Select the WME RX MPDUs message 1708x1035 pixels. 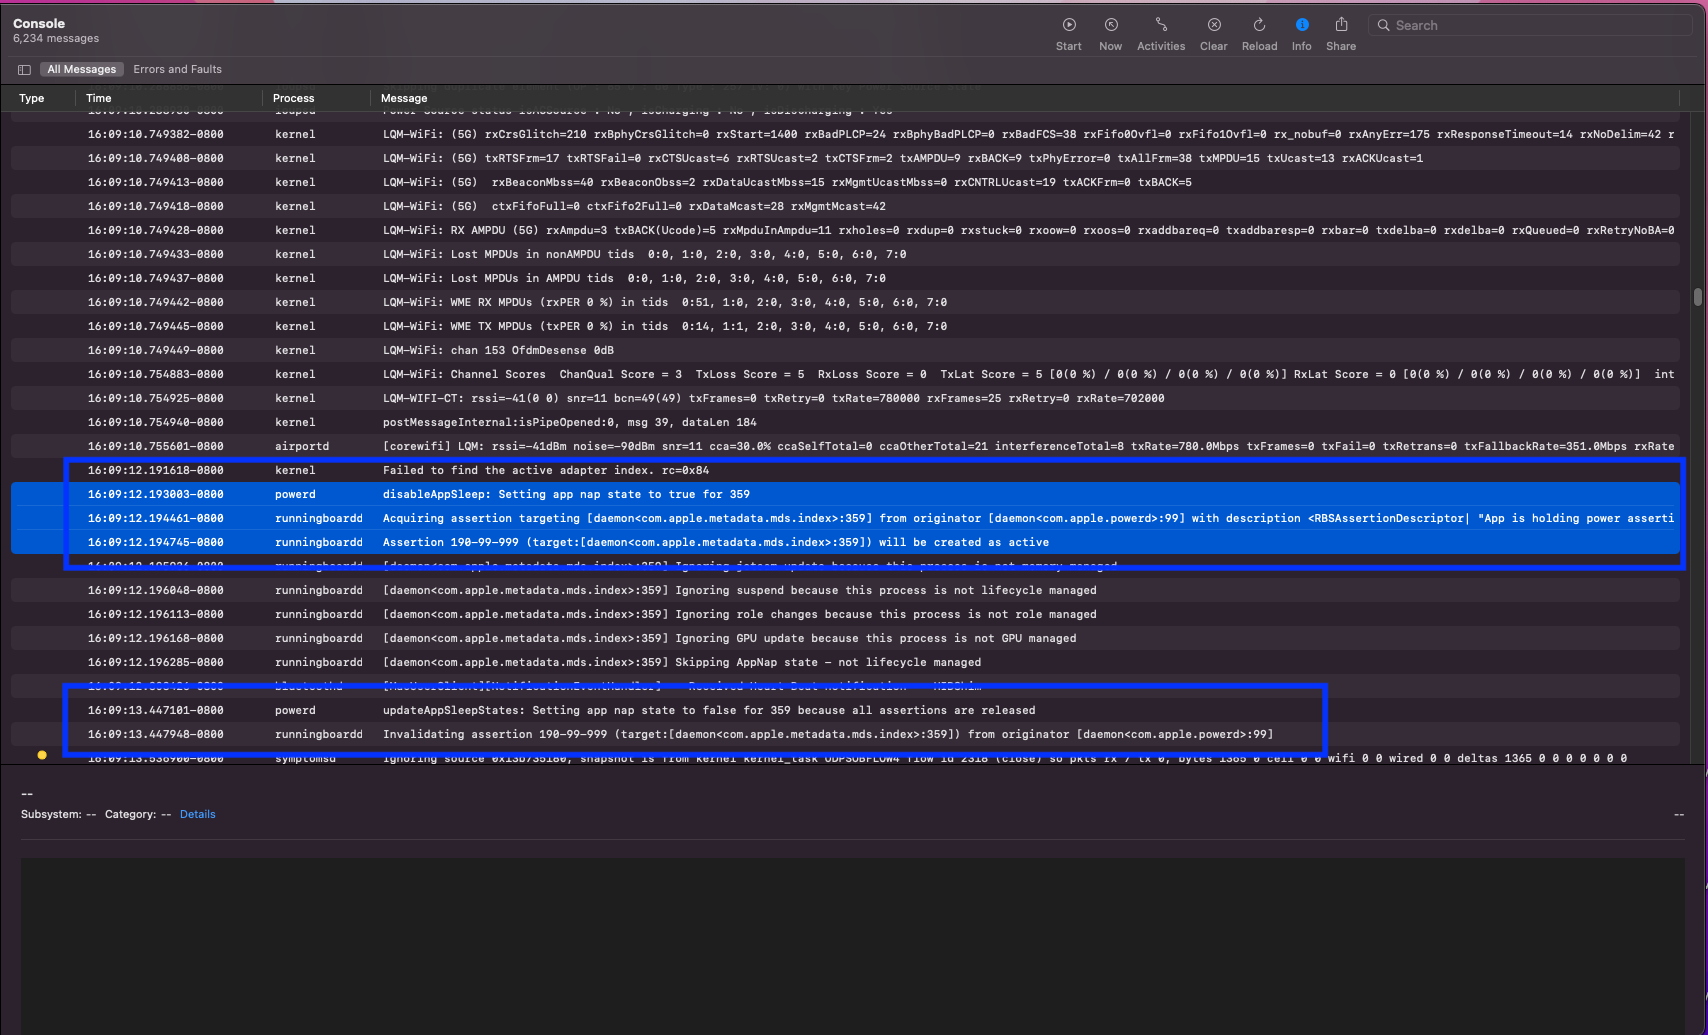[665, 302]
